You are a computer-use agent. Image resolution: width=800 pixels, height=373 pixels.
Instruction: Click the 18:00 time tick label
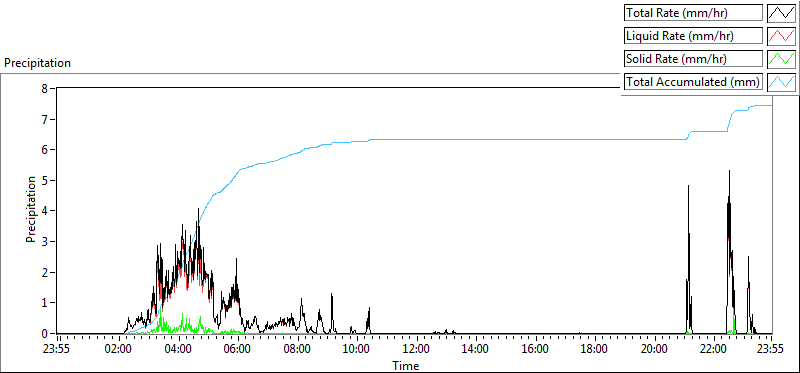(x=595, y=350)
